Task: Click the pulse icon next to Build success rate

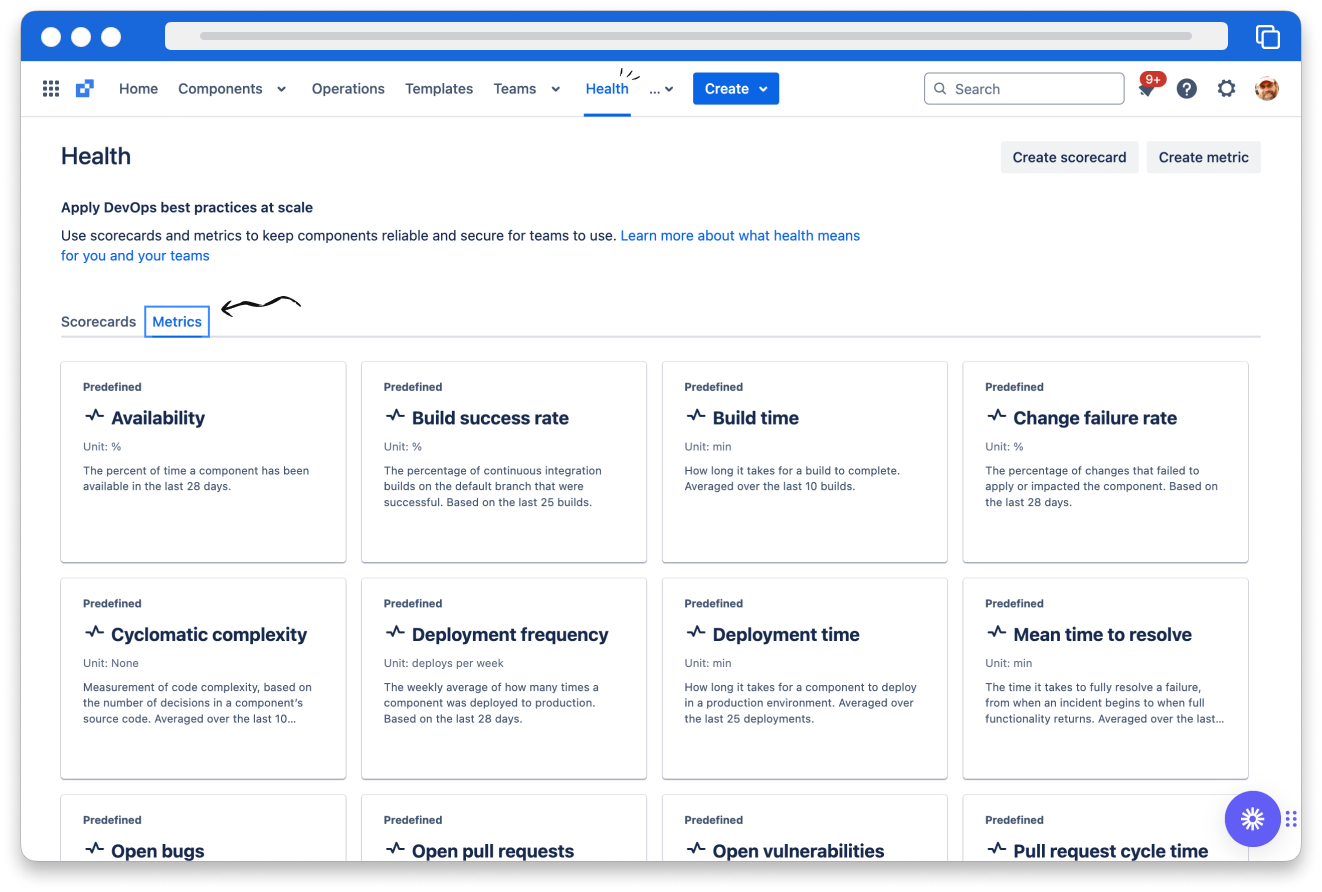Action: [x=395, y=416]
